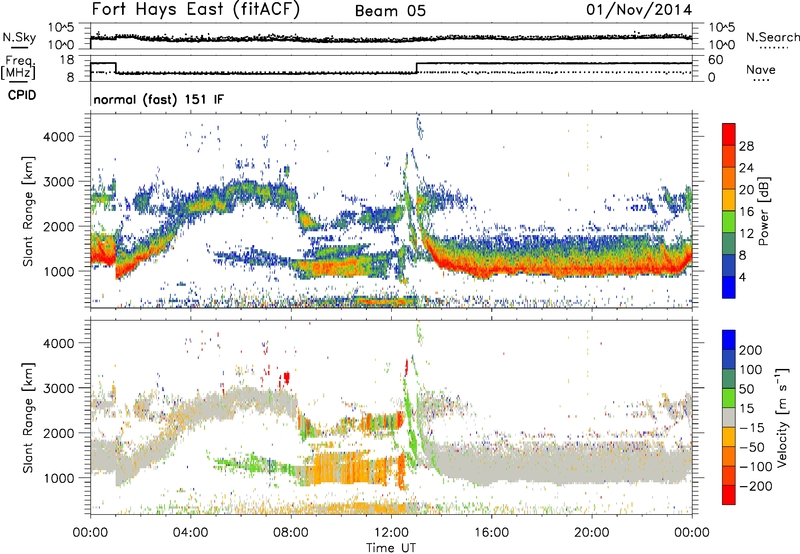This screenshot has height=554, width=800.
Task: Select the '08:00' time tick label
Action: pyautogui.click(x=291, y=533)
